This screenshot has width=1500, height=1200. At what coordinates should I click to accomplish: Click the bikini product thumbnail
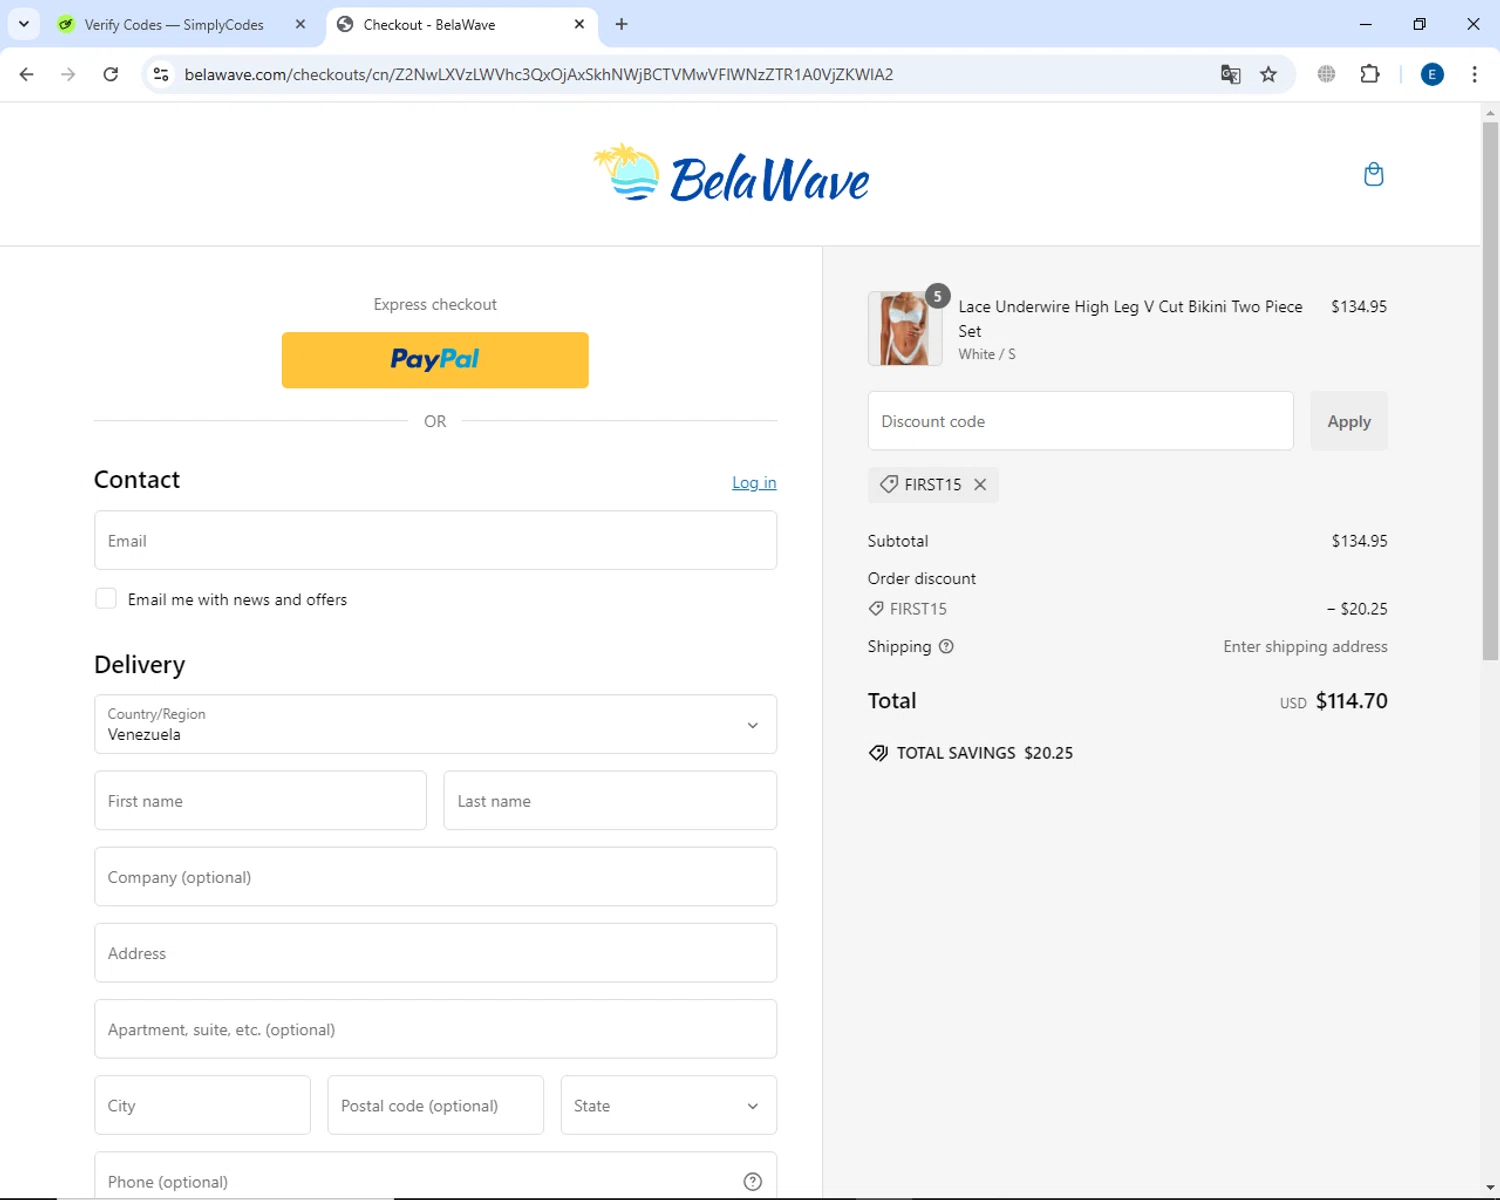point(905,329)
